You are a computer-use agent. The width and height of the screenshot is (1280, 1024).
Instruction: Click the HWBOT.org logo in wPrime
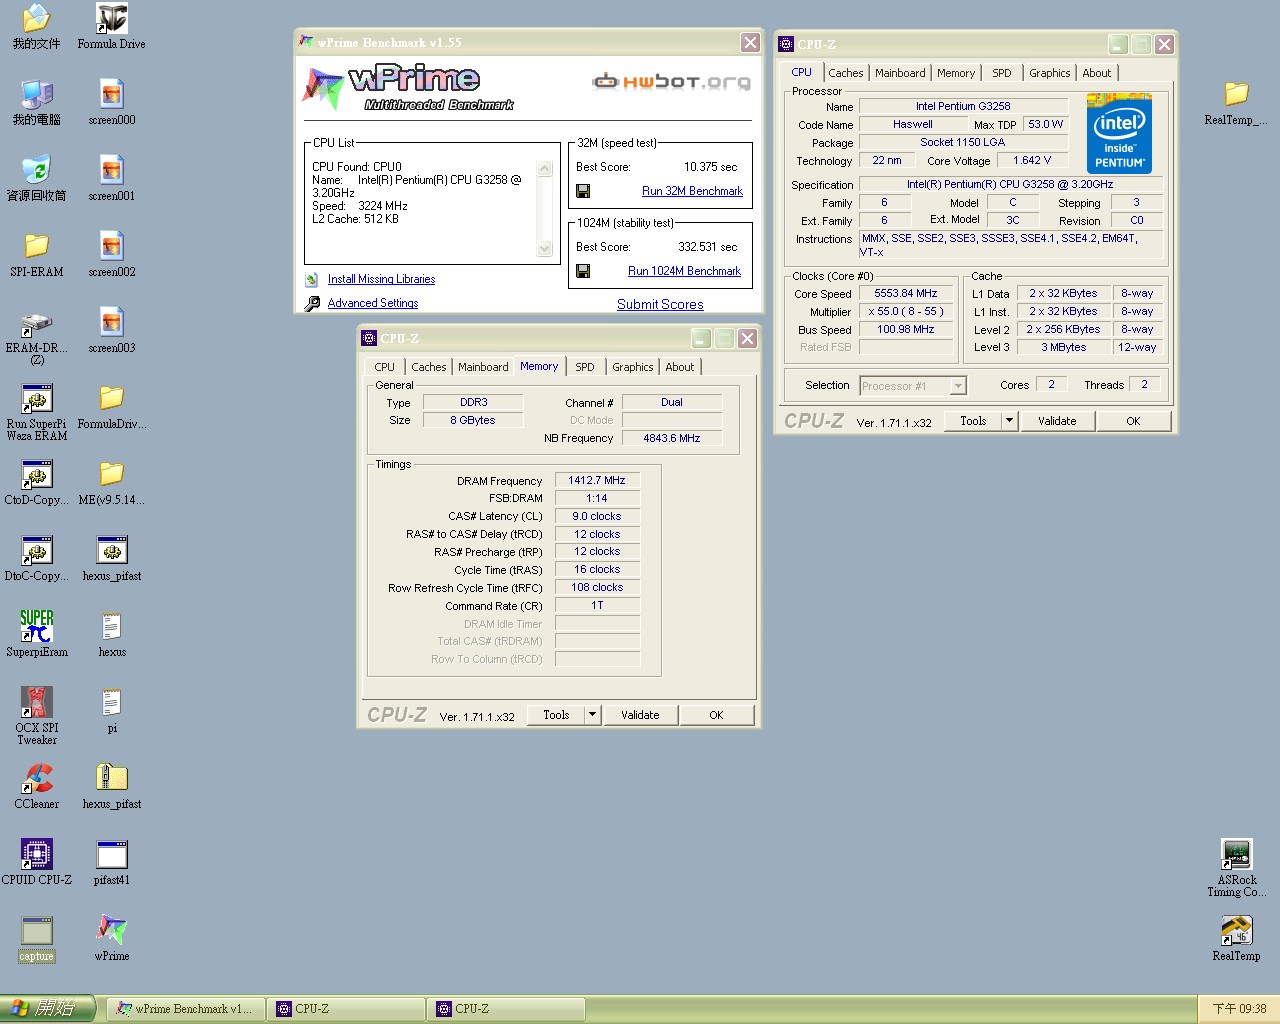tap(671, 81)
